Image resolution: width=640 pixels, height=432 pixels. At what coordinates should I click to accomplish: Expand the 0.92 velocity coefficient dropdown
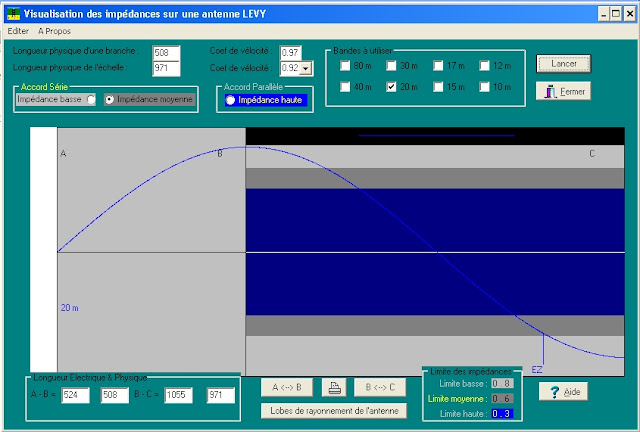[306, 68]
